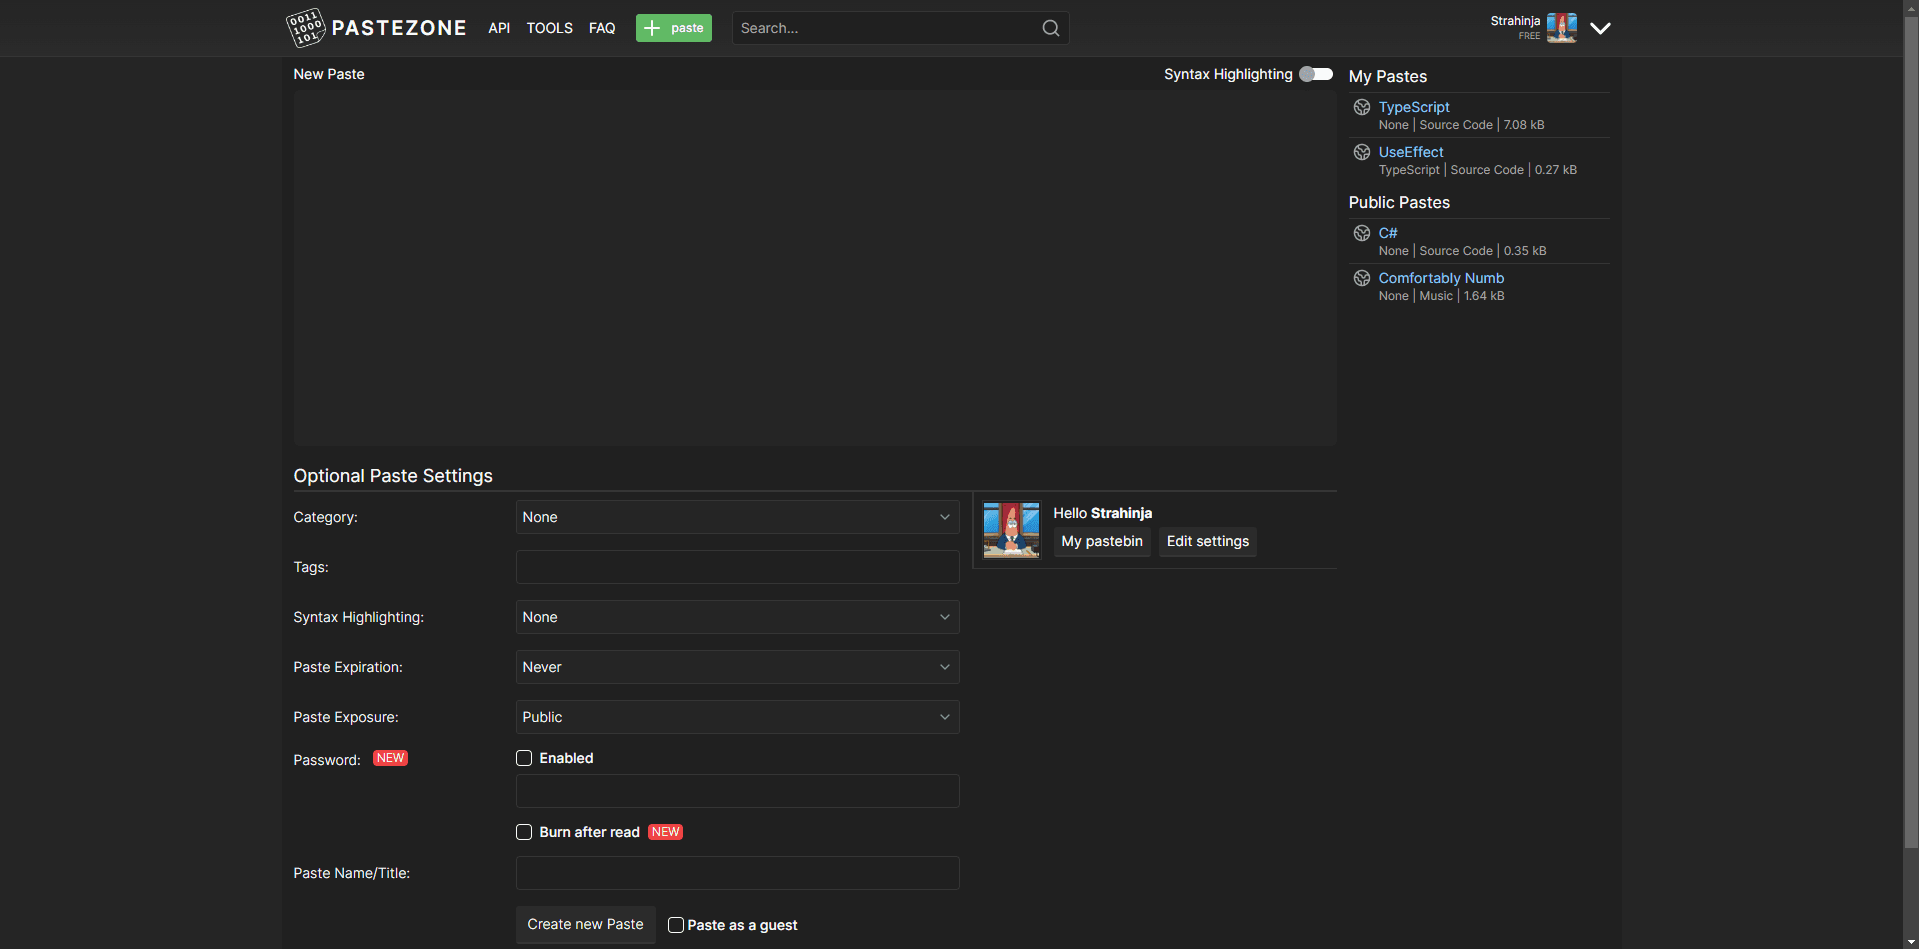The height and width of the screenshot is (949, 1919).
Task: Switch to the FAQ page
Action: tap(602, 28)
